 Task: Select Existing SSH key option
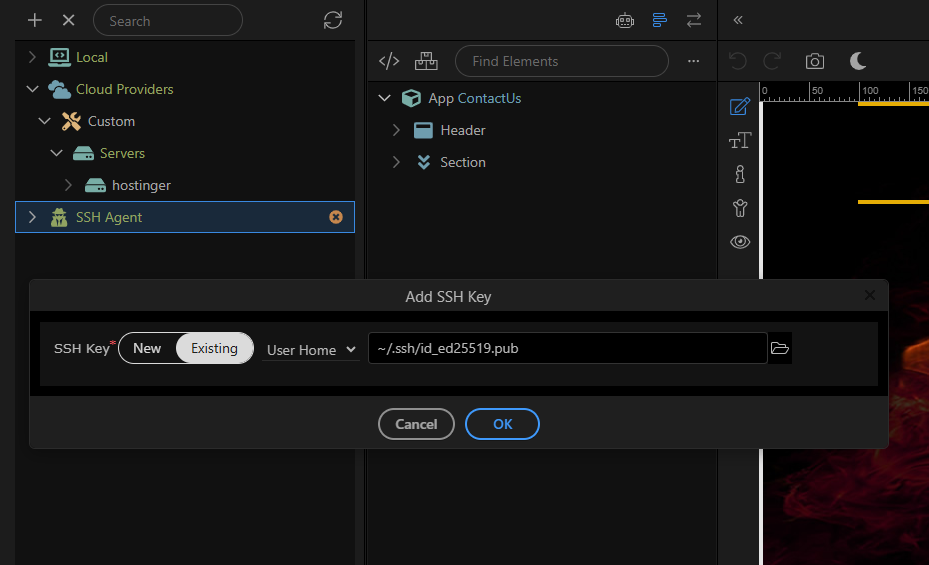point(214,348)
